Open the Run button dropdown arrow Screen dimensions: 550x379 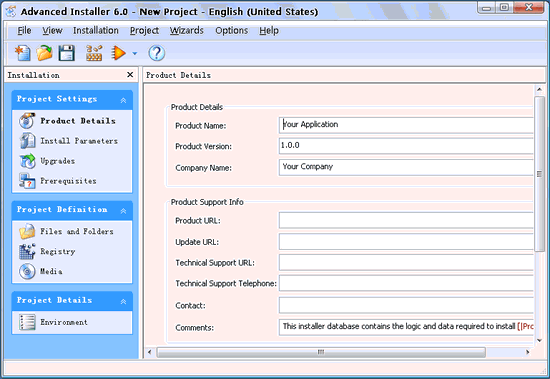[135, 54]
